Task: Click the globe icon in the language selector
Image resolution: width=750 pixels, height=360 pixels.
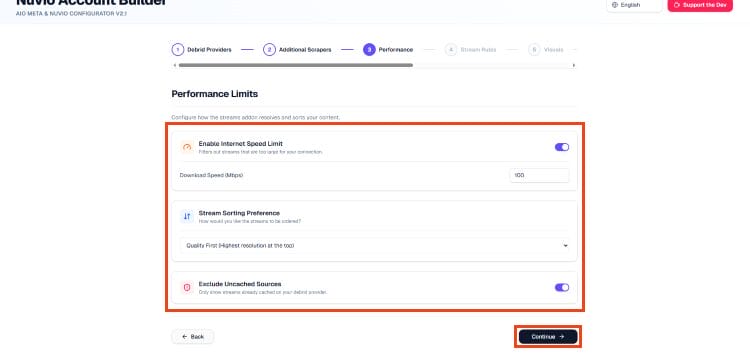Action: pos(615,5)
